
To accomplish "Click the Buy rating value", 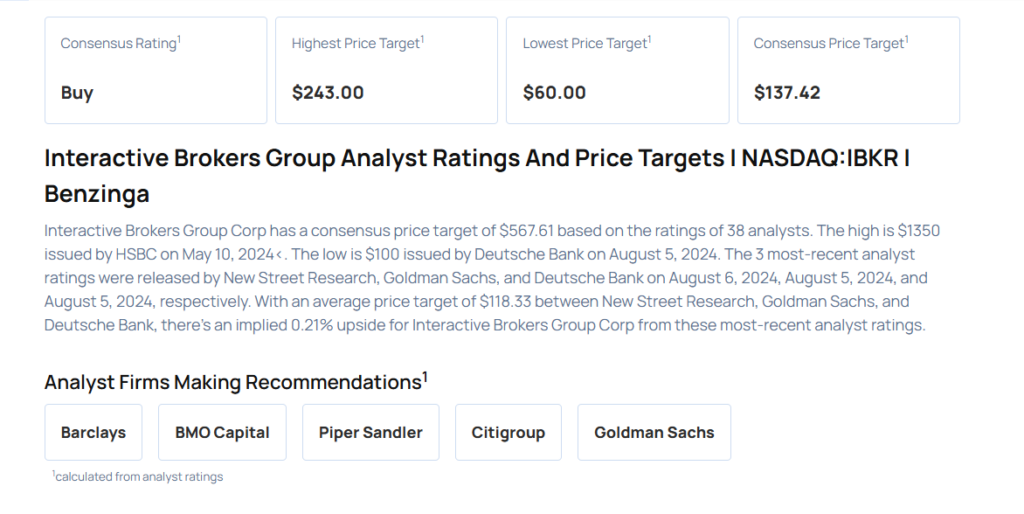I will [x=77, y=93].
